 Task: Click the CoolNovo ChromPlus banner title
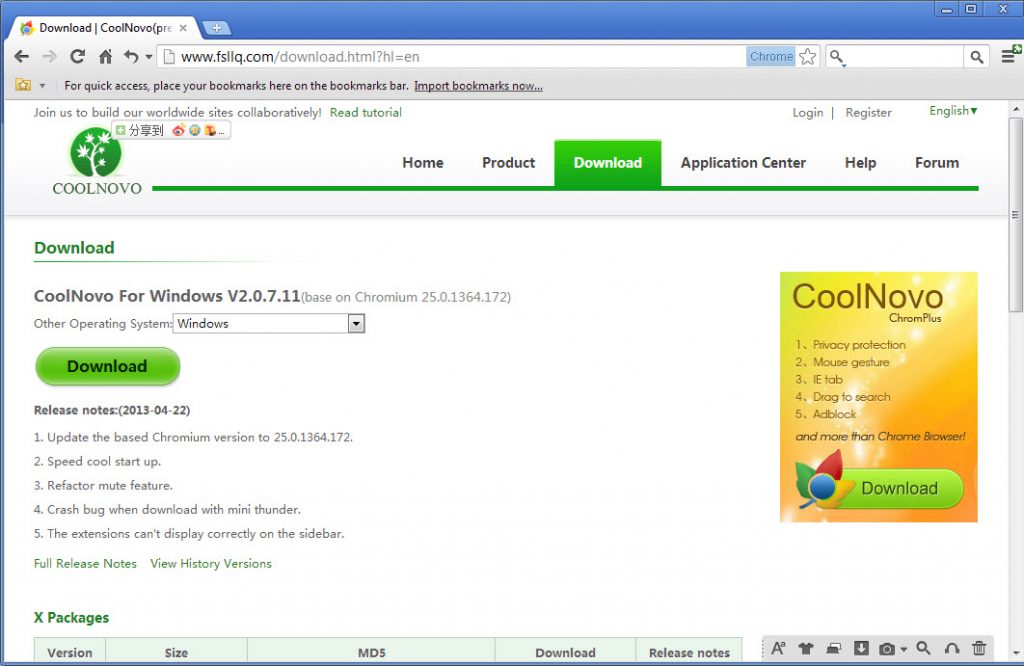point(867,300)
